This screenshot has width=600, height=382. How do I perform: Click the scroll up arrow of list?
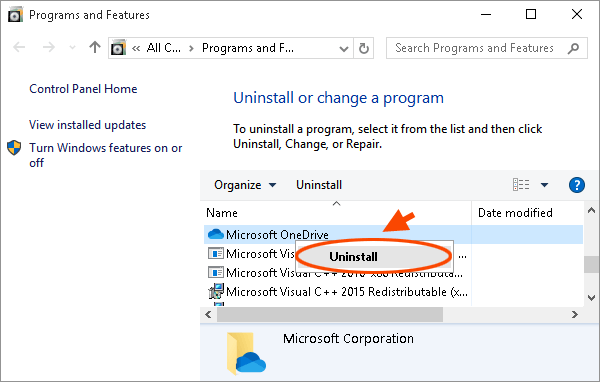[591, 210]
